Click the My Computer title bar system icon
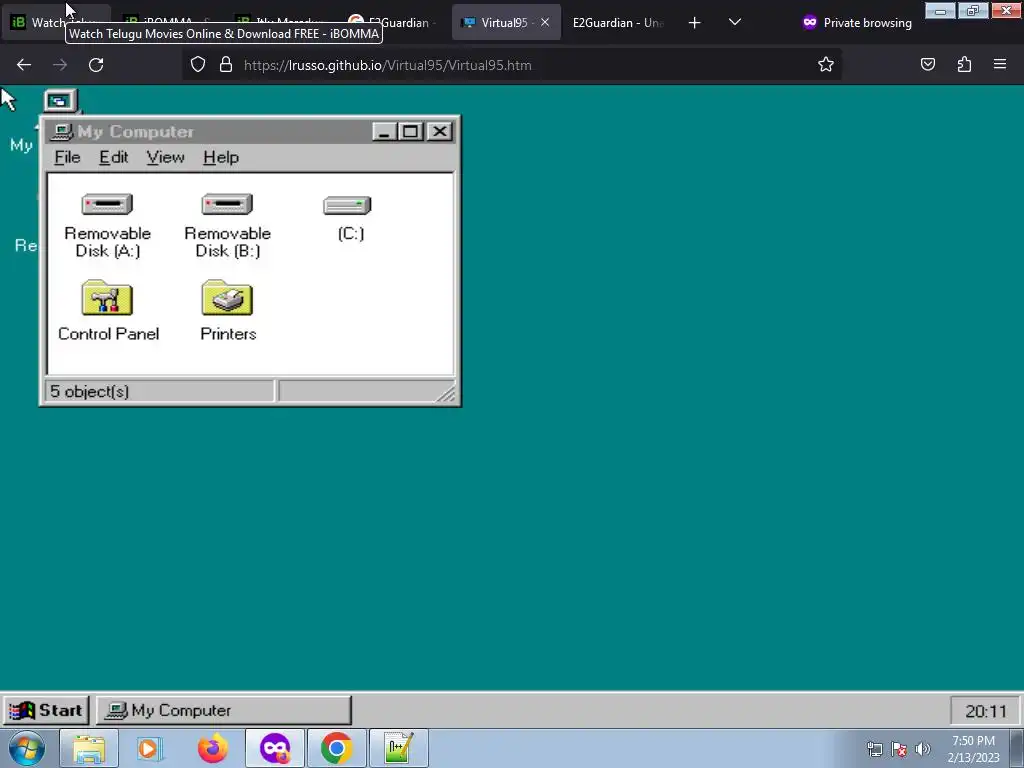Viewport: 1024px width, 768px height. pos(61,132)
